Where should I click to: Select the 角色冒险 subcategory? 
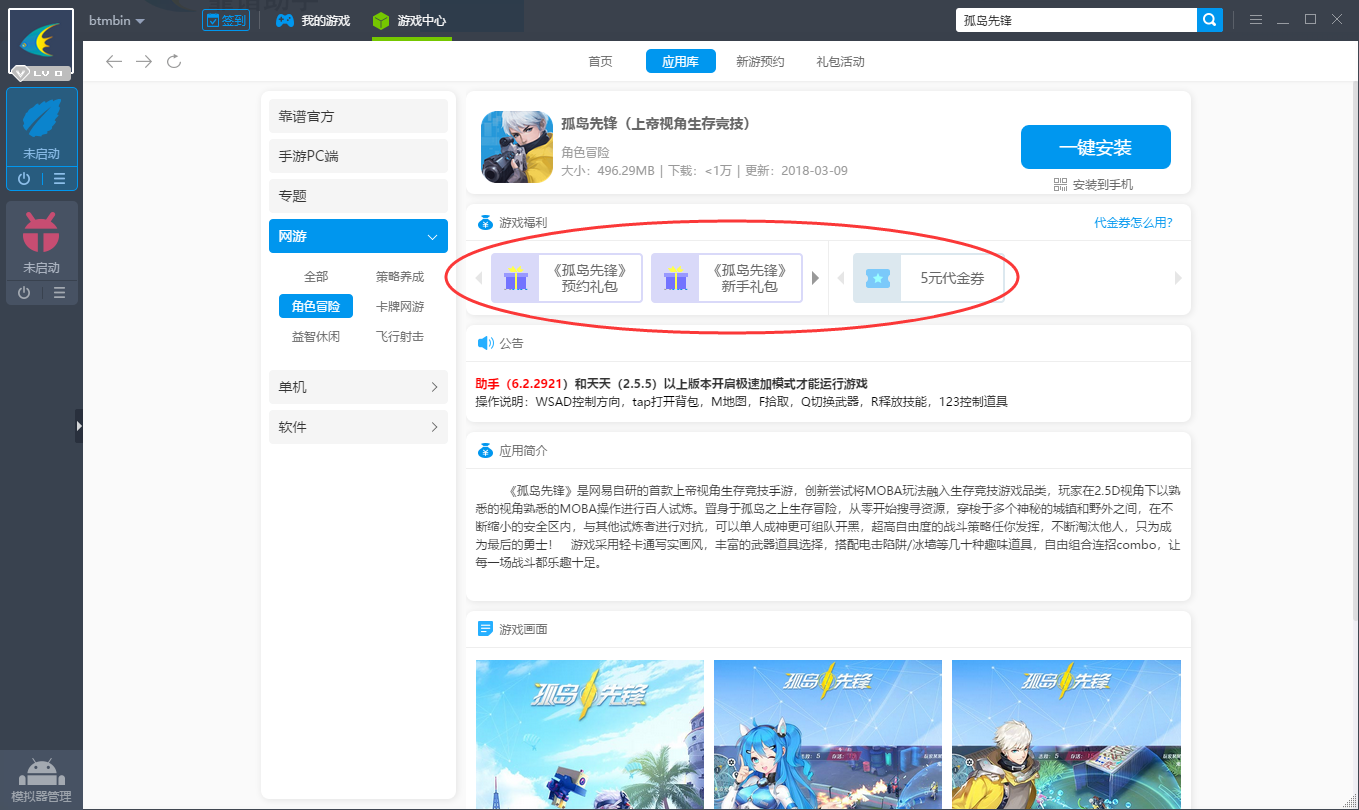pyautogui.click(x=316, y=306)
